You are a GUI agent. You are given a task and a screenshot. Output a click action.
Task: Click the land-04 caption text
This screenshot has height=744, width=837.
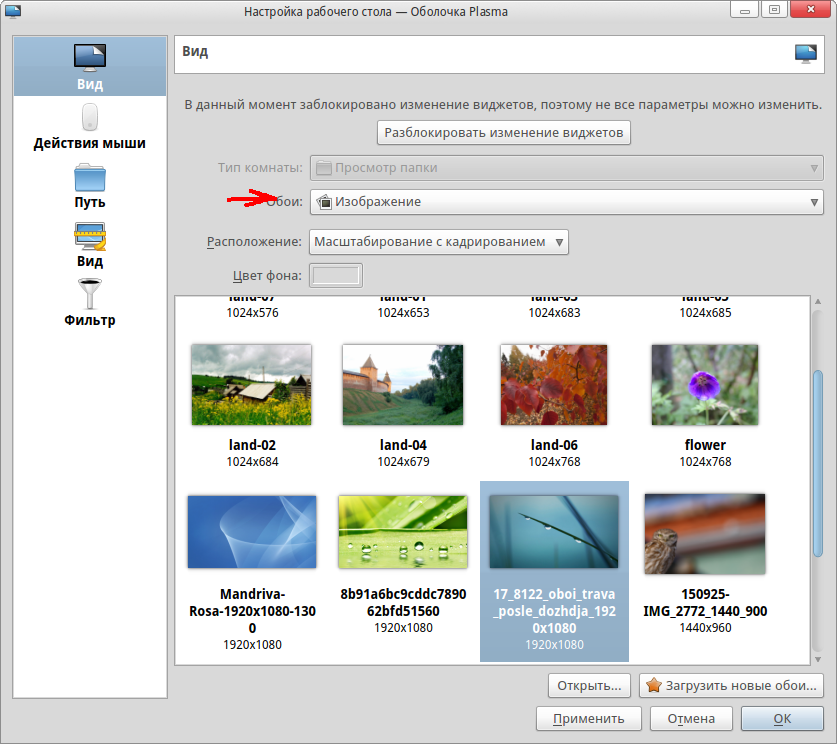[x=403, y=445]
